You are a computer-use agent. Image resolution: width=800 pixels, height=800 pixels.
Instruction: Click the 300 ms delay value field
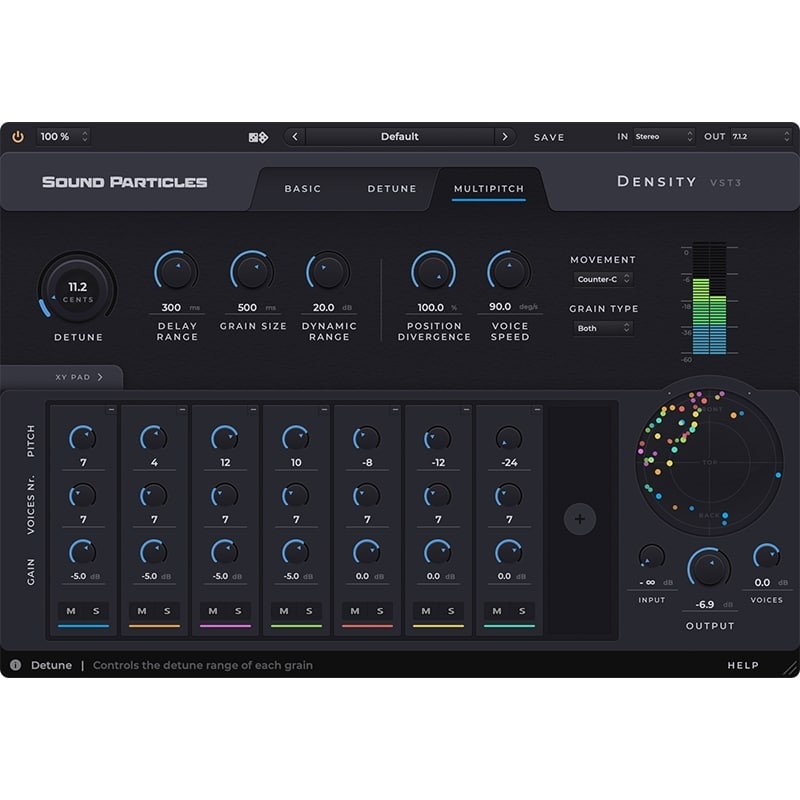pyautogui.click(x=176, y=308)
